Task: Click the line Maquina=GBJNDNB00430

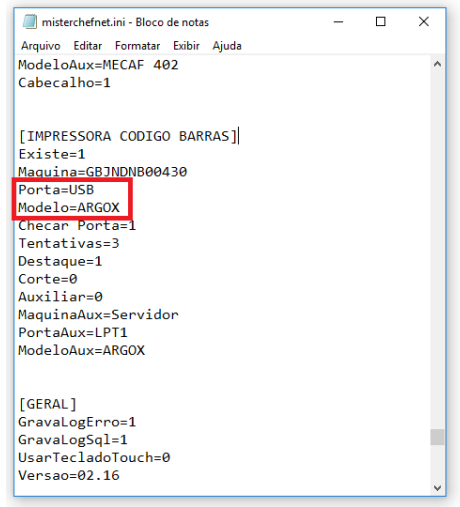Action: [x=102, y=172]
